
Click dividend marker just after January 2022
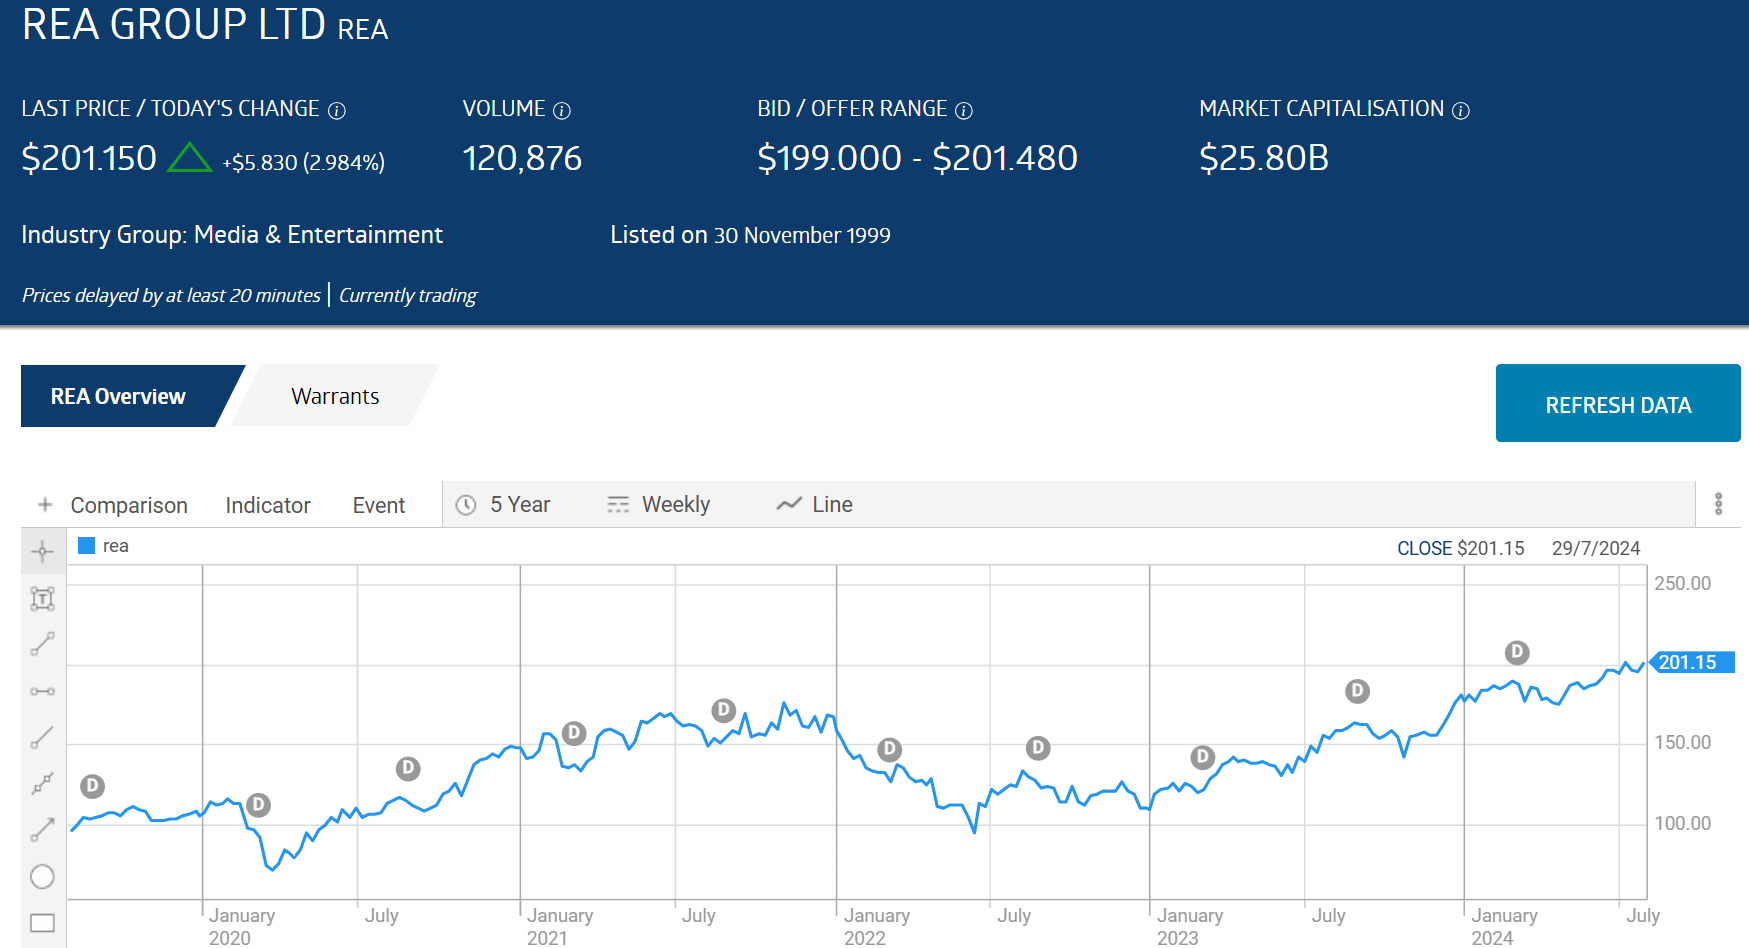889,749
